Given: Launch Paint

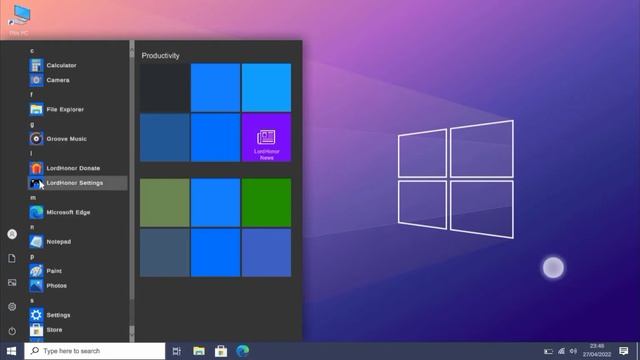Looking at the screenshot, I should (78, 271).
